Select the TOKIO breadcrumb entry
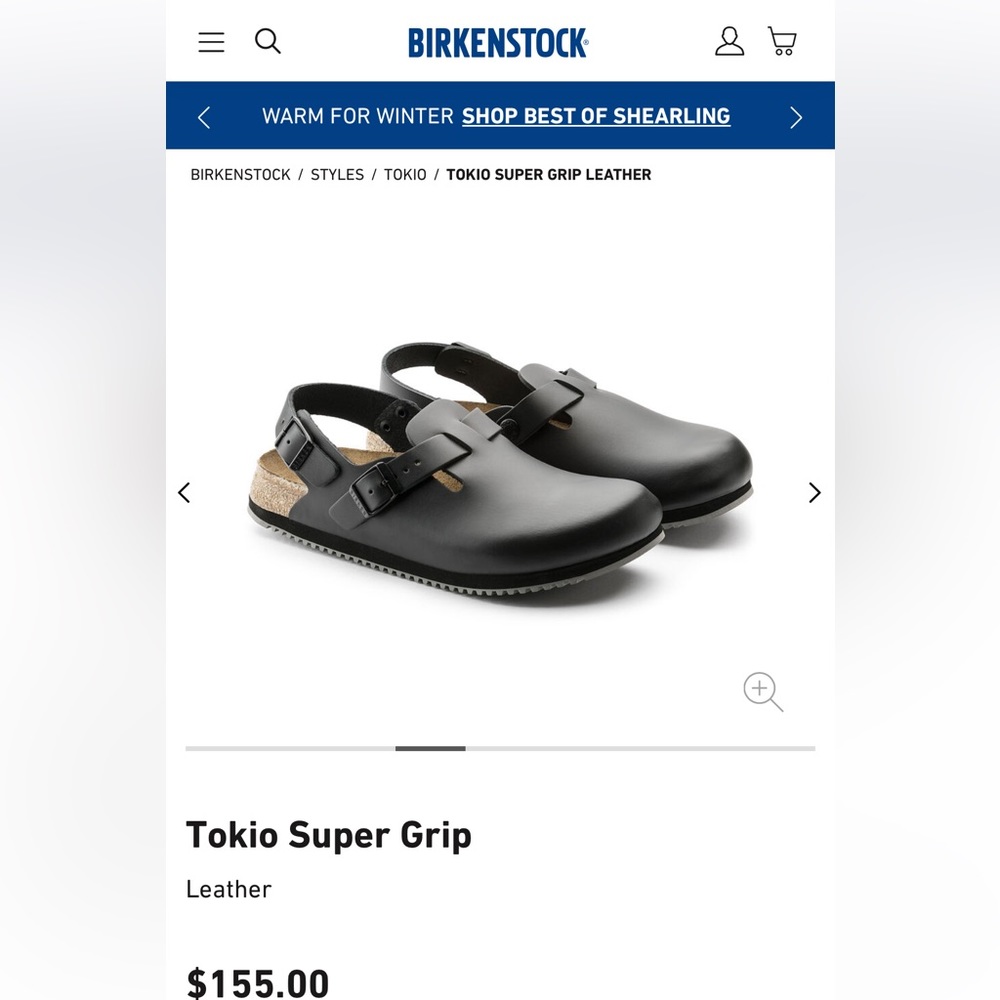Screen dimensions: 1000x1000 [406, 174]
